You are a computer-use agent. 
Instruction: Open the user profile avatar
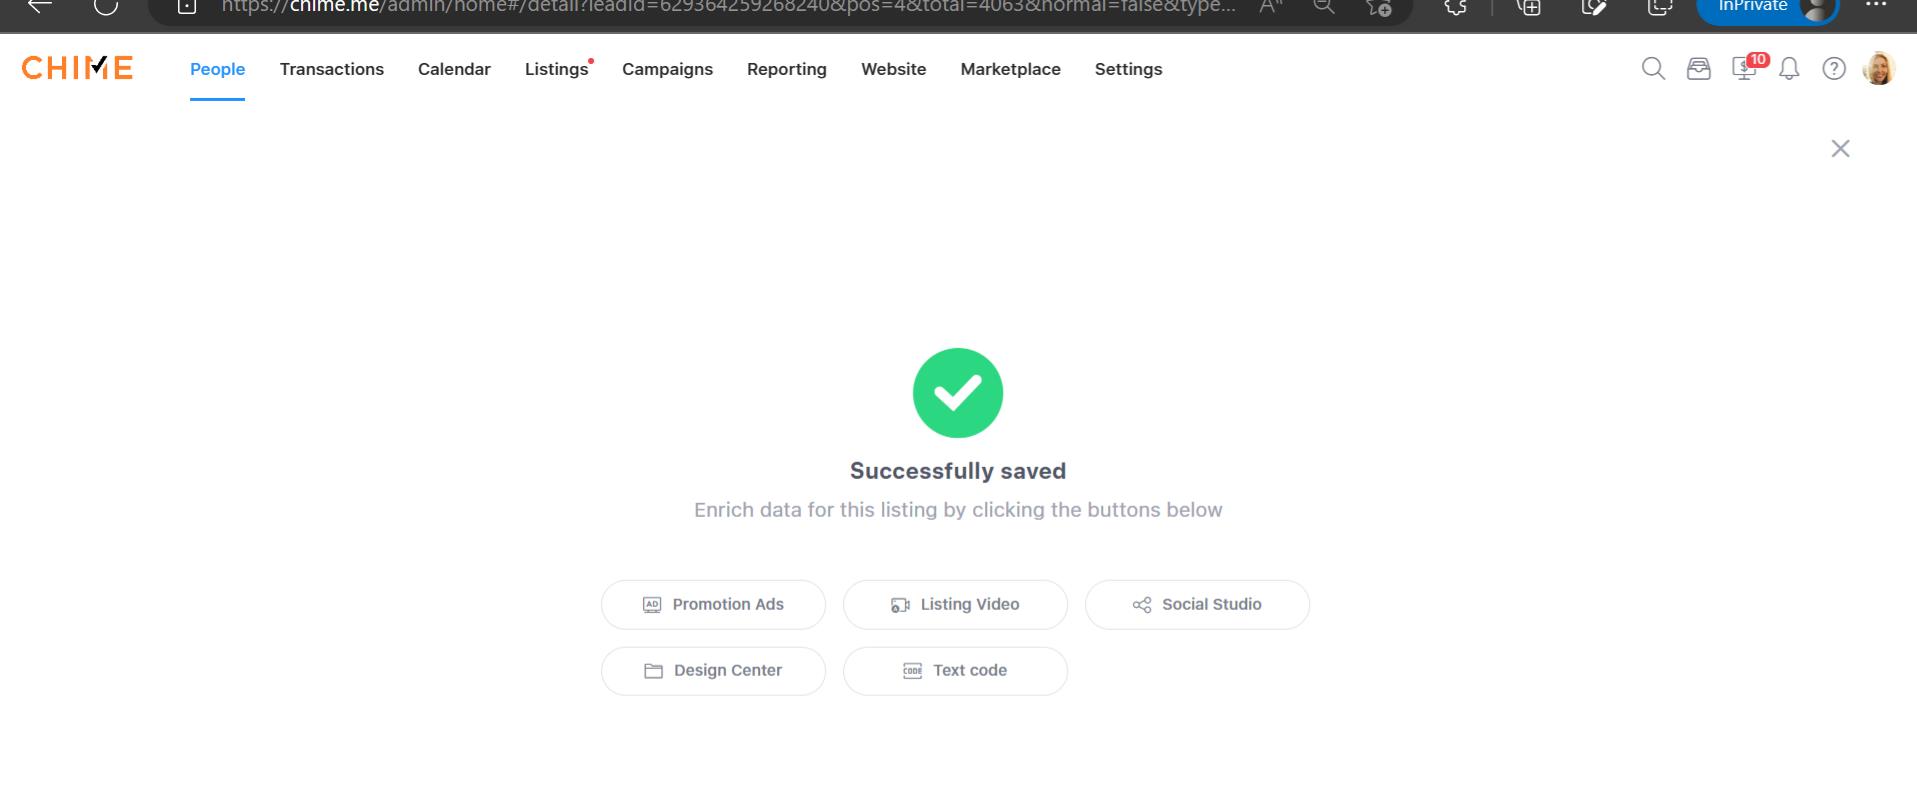(x=1879, y=68)
